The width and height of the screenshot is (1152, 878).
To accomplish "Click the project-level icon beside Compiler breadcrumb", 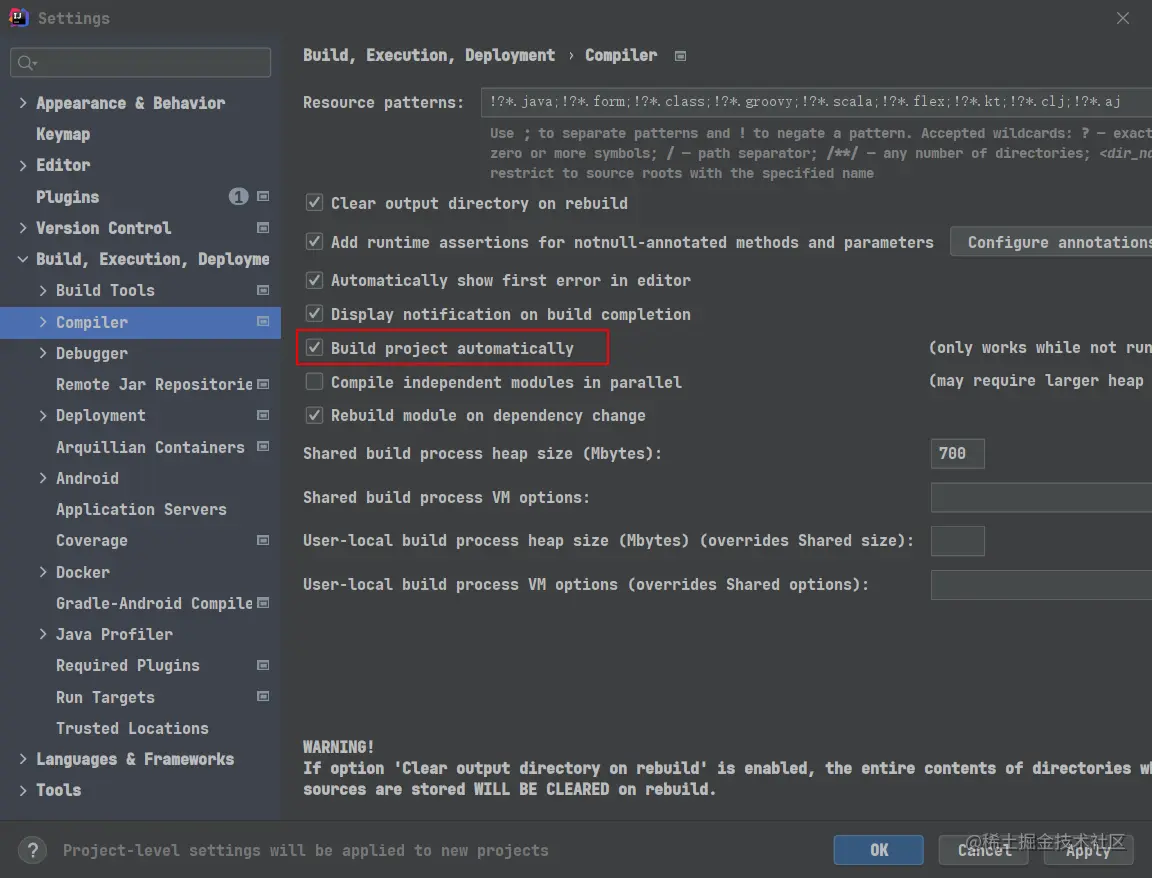I will (680, 56).
